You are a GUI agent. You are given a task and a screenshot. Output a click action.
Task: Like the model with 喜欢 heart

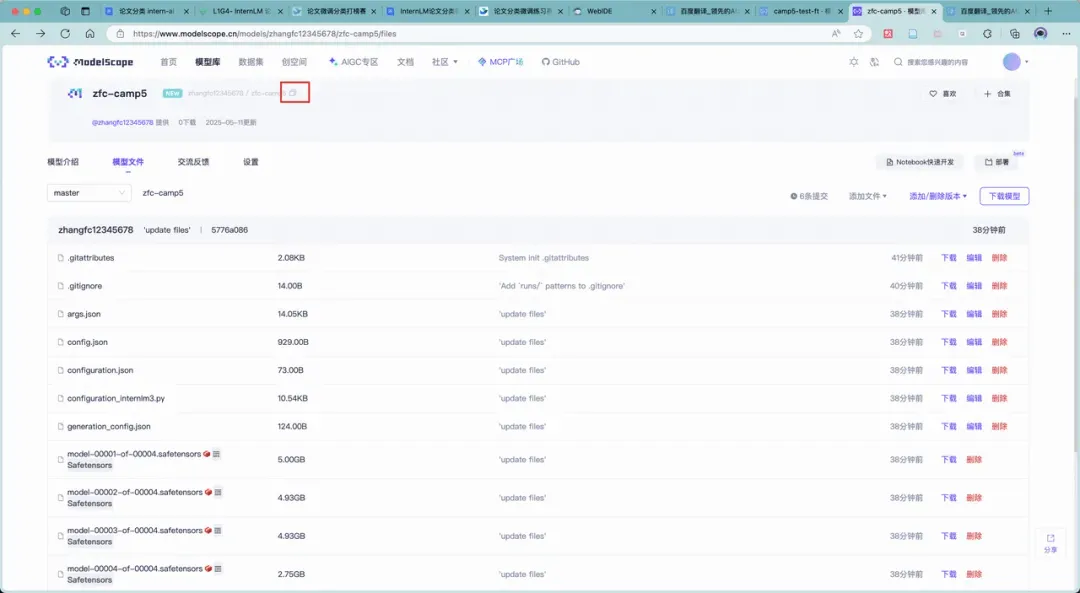[x=943, y=94]
